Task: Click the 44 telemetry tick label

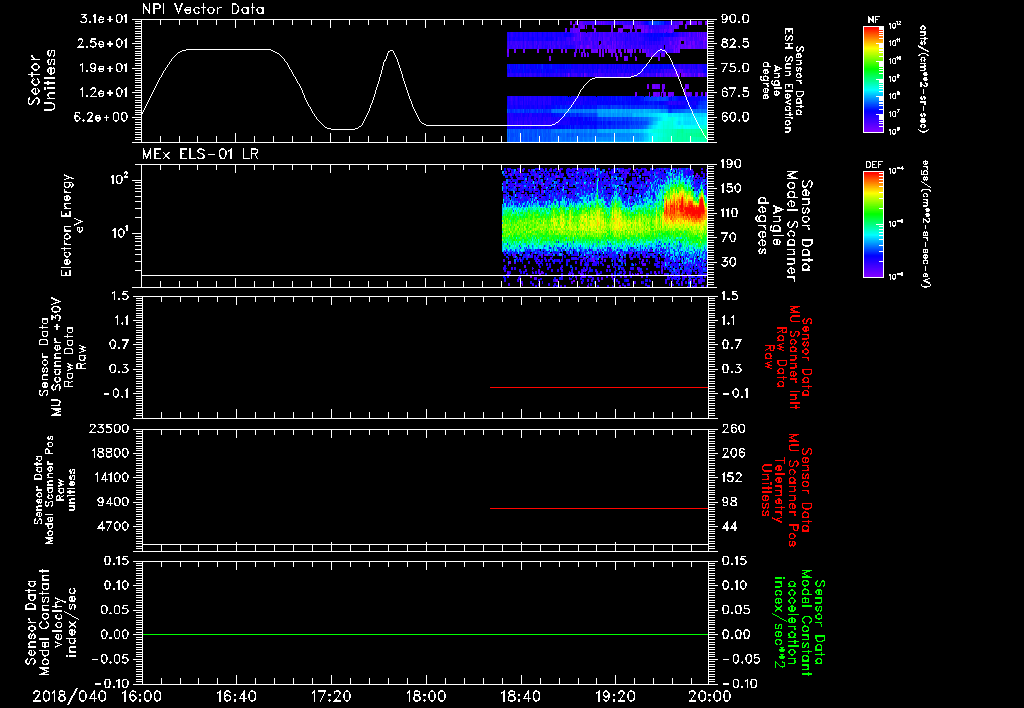Action: click(x=729, y=526)
